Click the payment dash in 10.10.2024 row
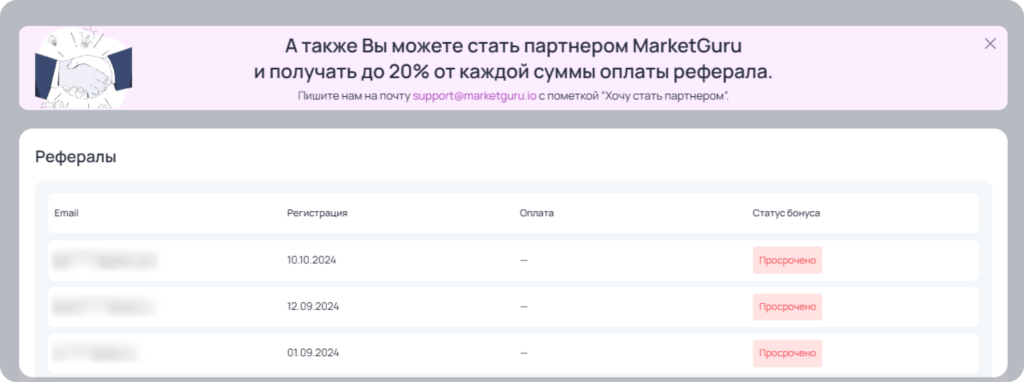This screenshot has height=382, width=1024. 524,260
